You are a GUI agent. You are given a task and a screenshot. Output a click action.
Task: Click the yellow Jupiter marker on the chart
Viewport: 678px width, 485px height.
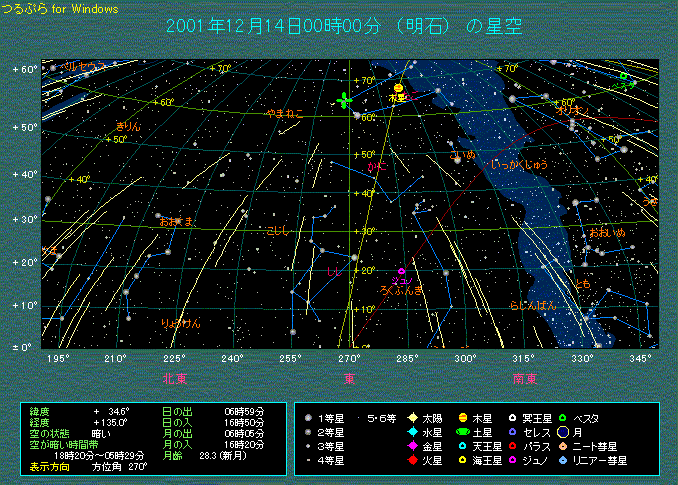[398, 89]
